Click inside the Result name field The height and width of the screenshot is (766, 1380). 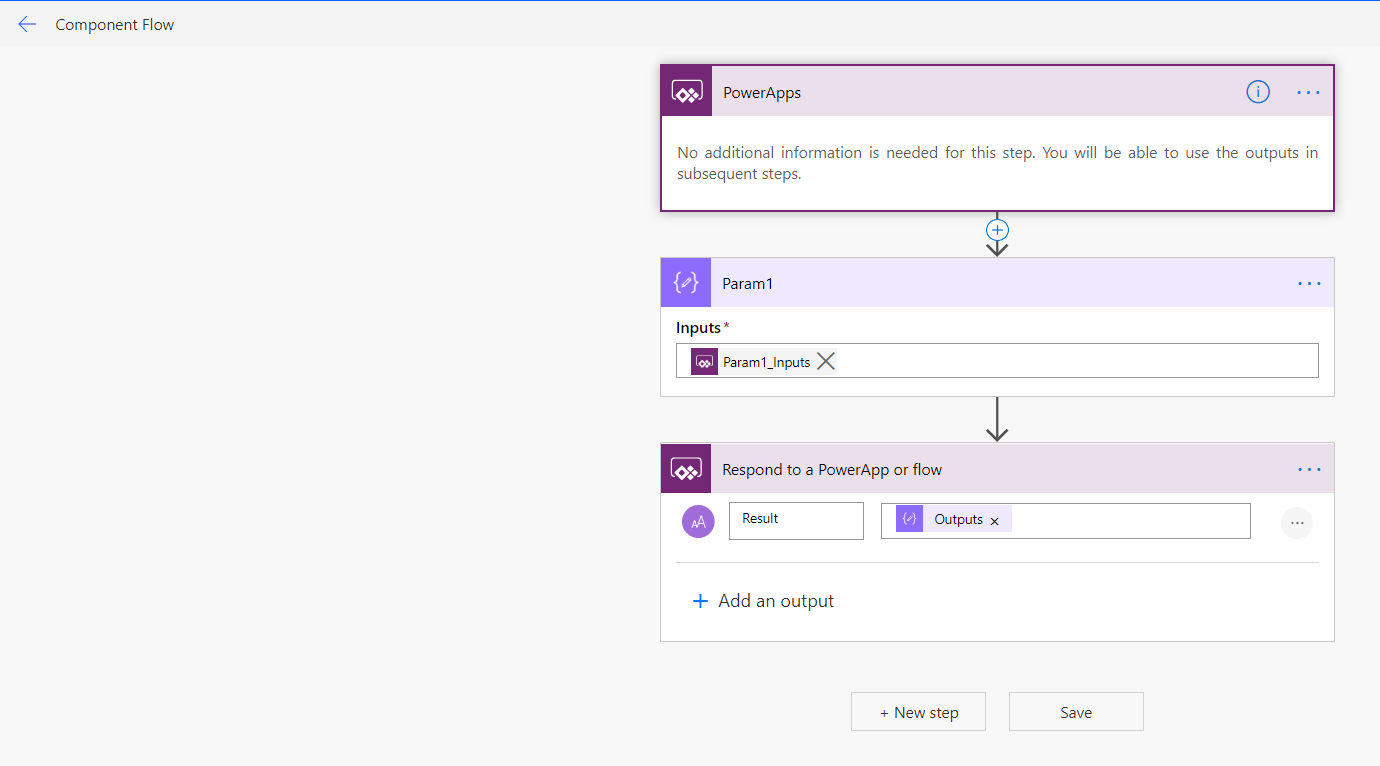pos(796,520)
